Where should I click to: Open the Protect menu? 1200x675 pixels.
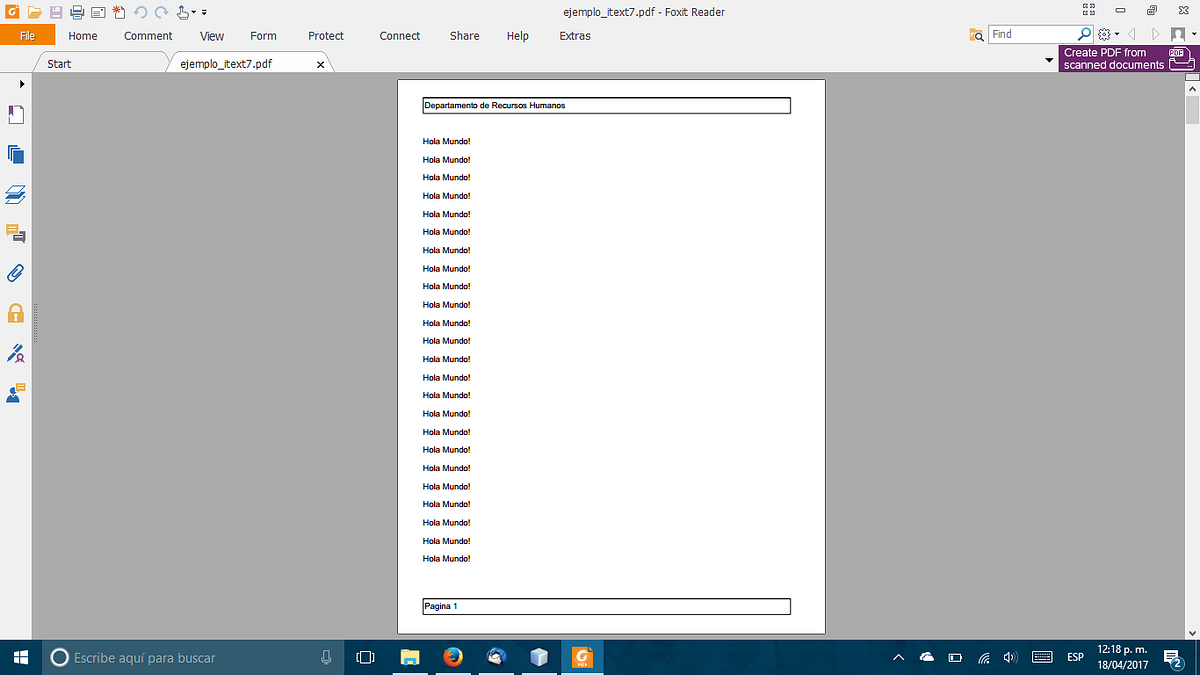coord(325,36)
